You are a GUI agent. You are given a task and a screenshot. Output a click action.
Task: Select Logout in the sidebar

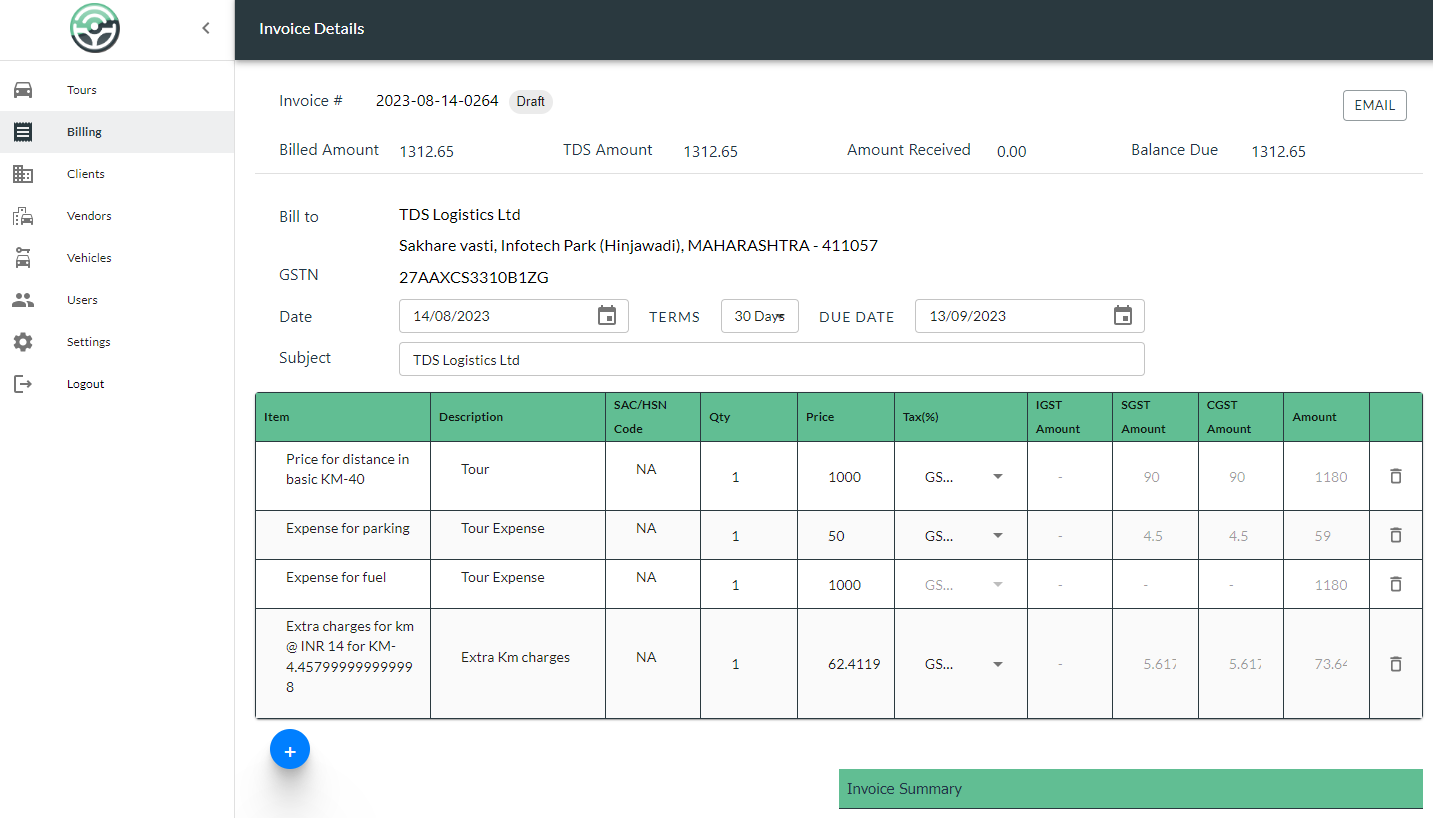(117, 384)
